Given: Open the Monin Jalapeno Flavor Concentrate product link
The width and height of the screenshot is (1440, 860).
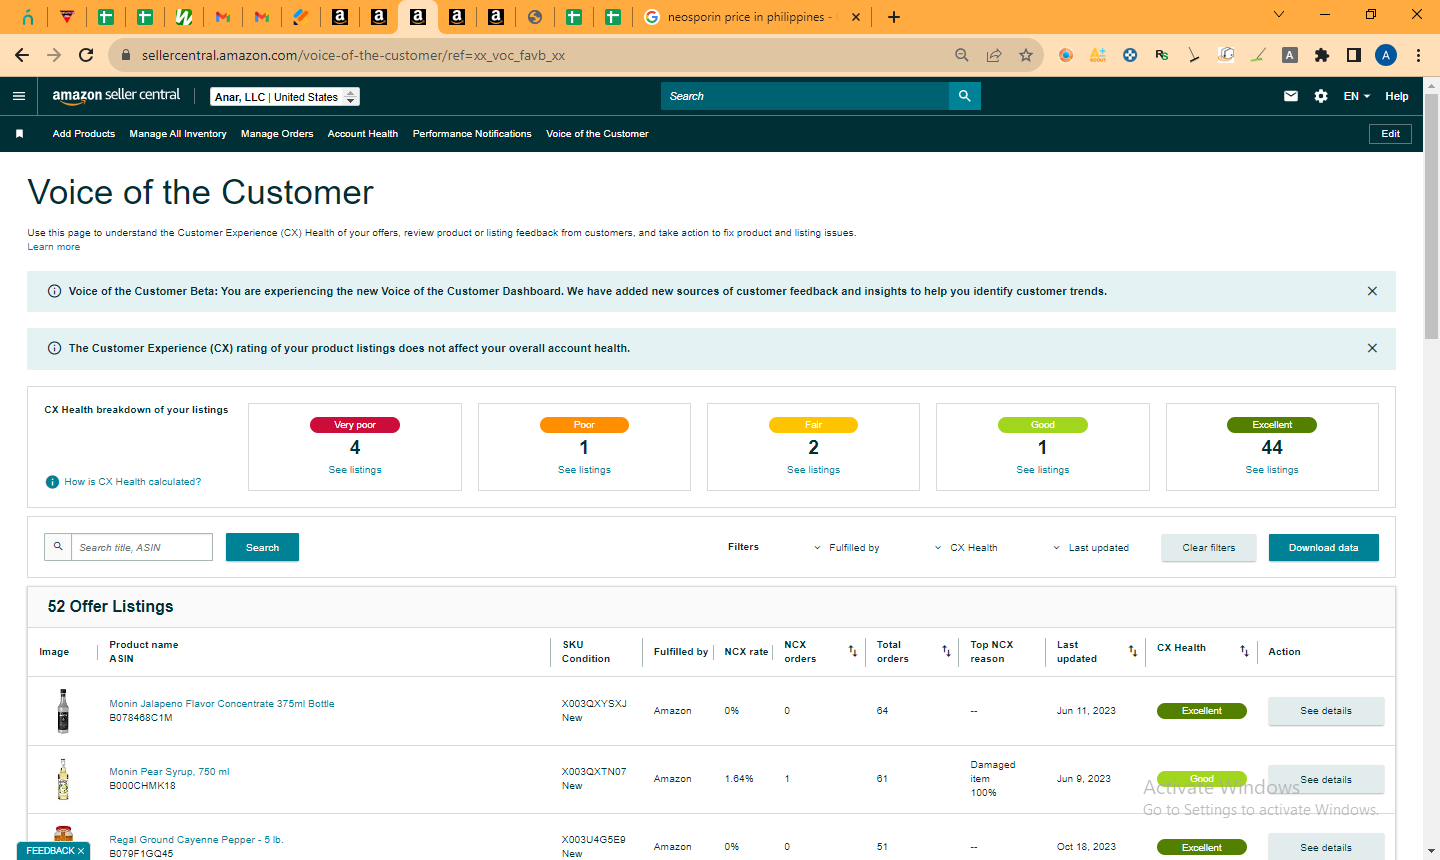Looking at the screenshot, I should 222,704.
